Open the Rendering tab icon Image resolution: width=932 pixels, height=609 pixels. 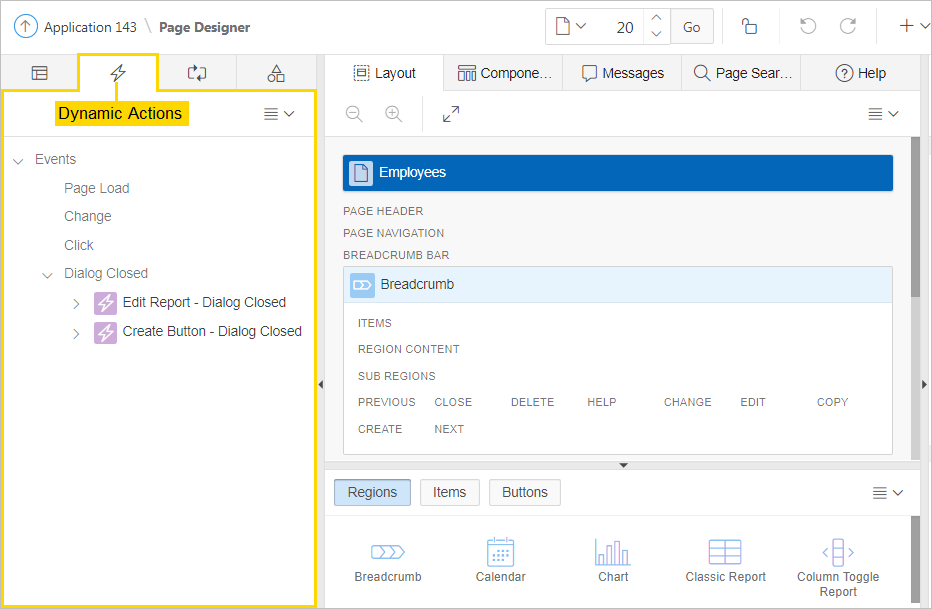click(x=39, y=73)
